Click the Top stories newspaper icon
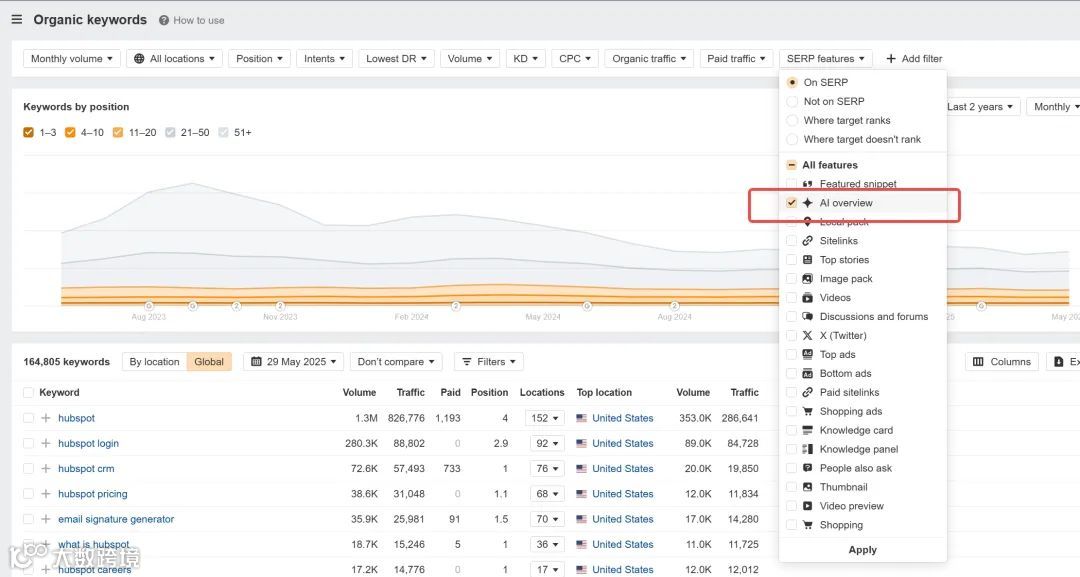This screenshot has width=1080, height=577. click(x=807, y=260)
